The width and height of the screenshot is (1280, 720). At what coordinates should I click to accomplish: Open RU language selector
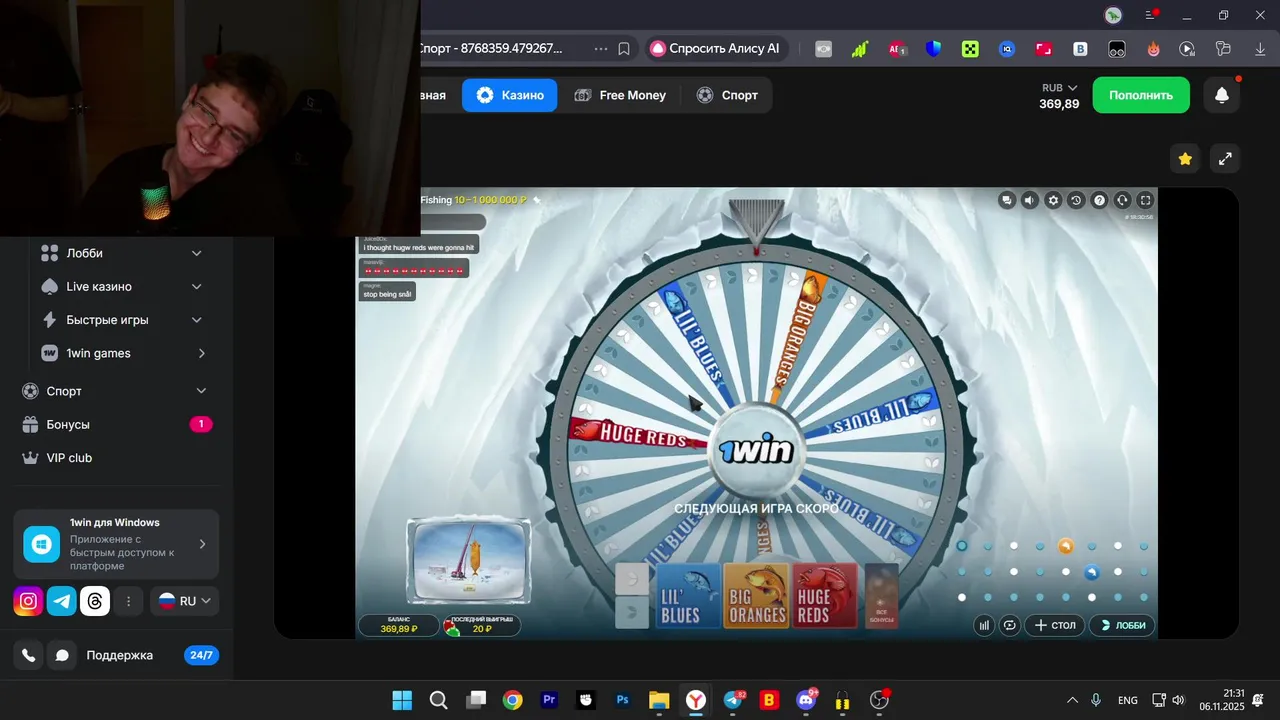pyautogui.click(x=185, y=601)
